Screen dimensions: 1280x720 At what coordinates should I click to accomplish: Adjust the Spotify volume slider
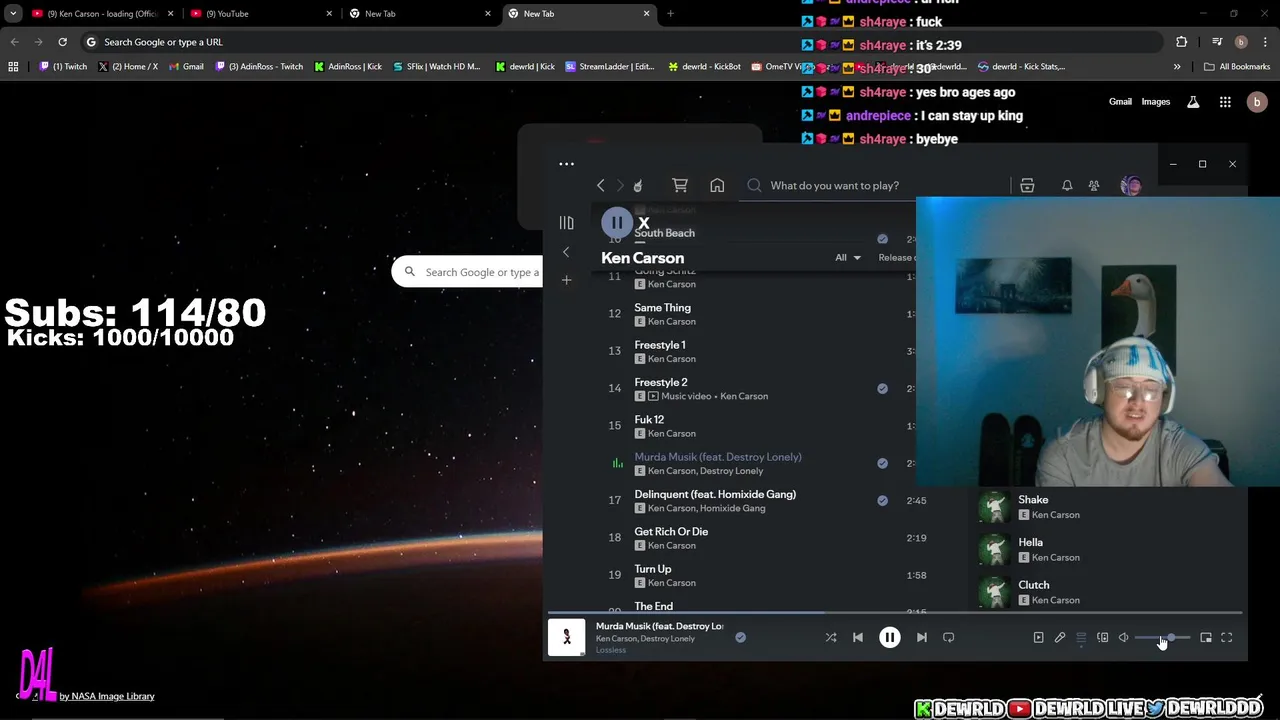click(1162, 637)
